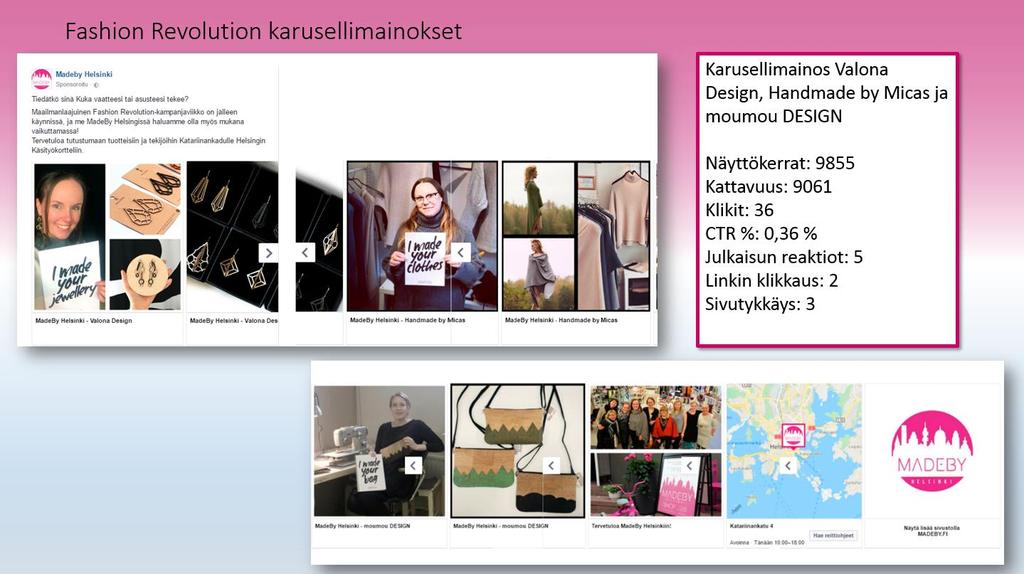Open the earring on round wooden disc photo
The height and width of the screenshot is (574, 1024).
(144, 274)
